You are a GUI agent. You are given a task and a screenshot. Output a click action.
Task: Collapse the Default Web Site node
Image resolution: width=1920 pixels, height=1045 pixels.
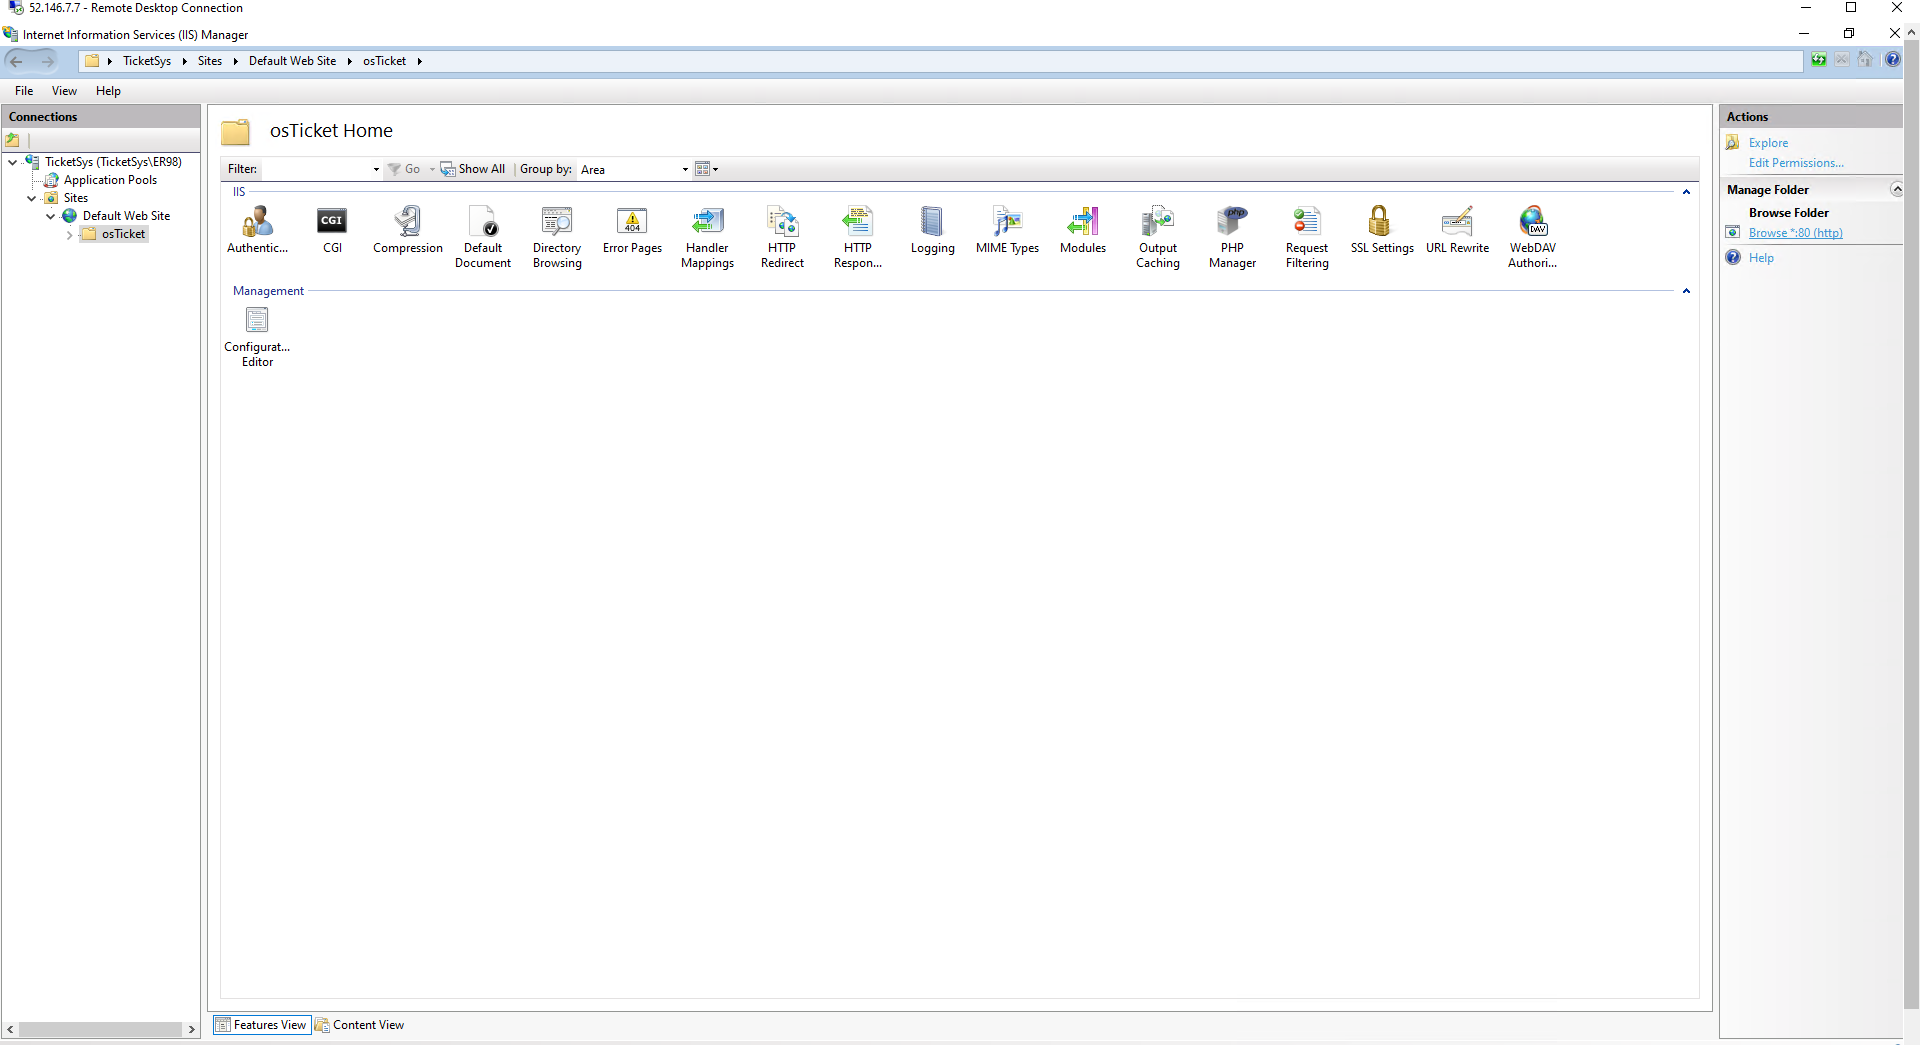50,216
